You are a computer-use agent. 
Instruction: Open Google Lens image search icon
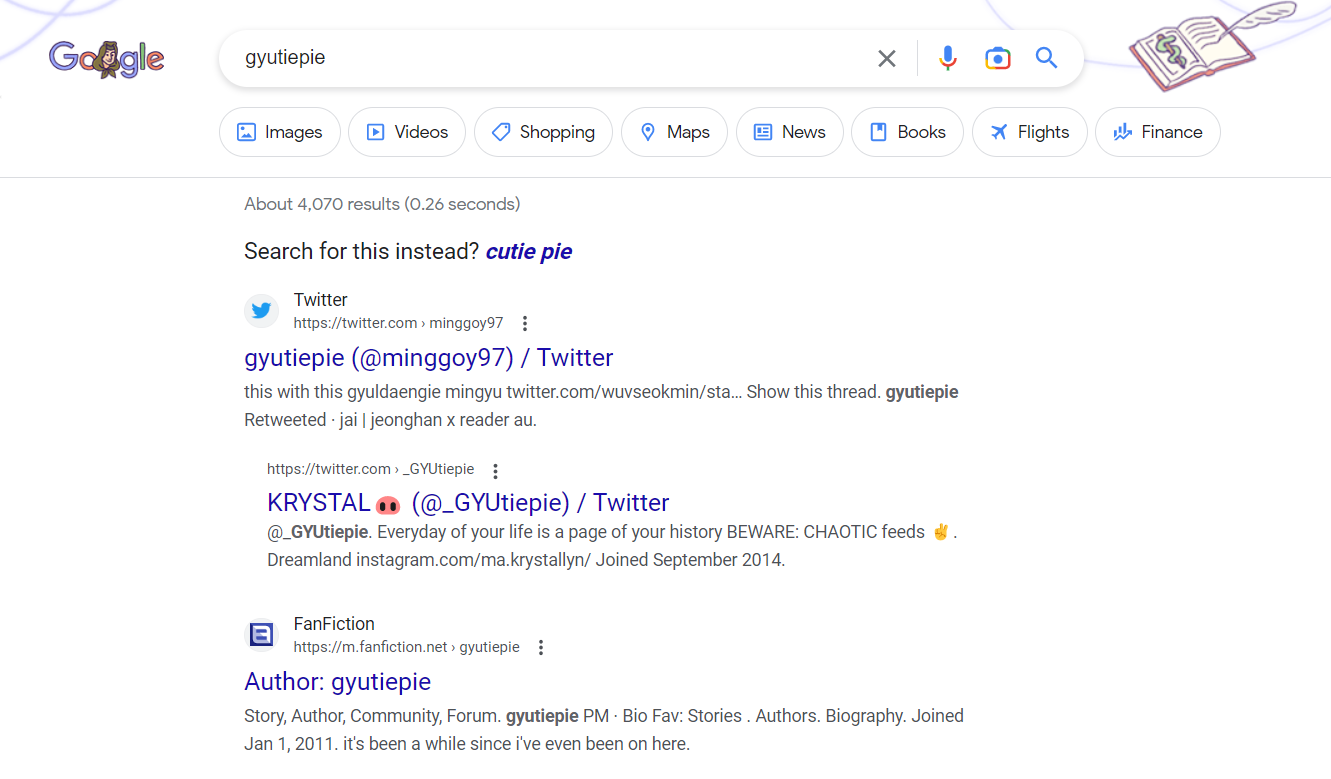pyautogui.click(x=997, y=58)
